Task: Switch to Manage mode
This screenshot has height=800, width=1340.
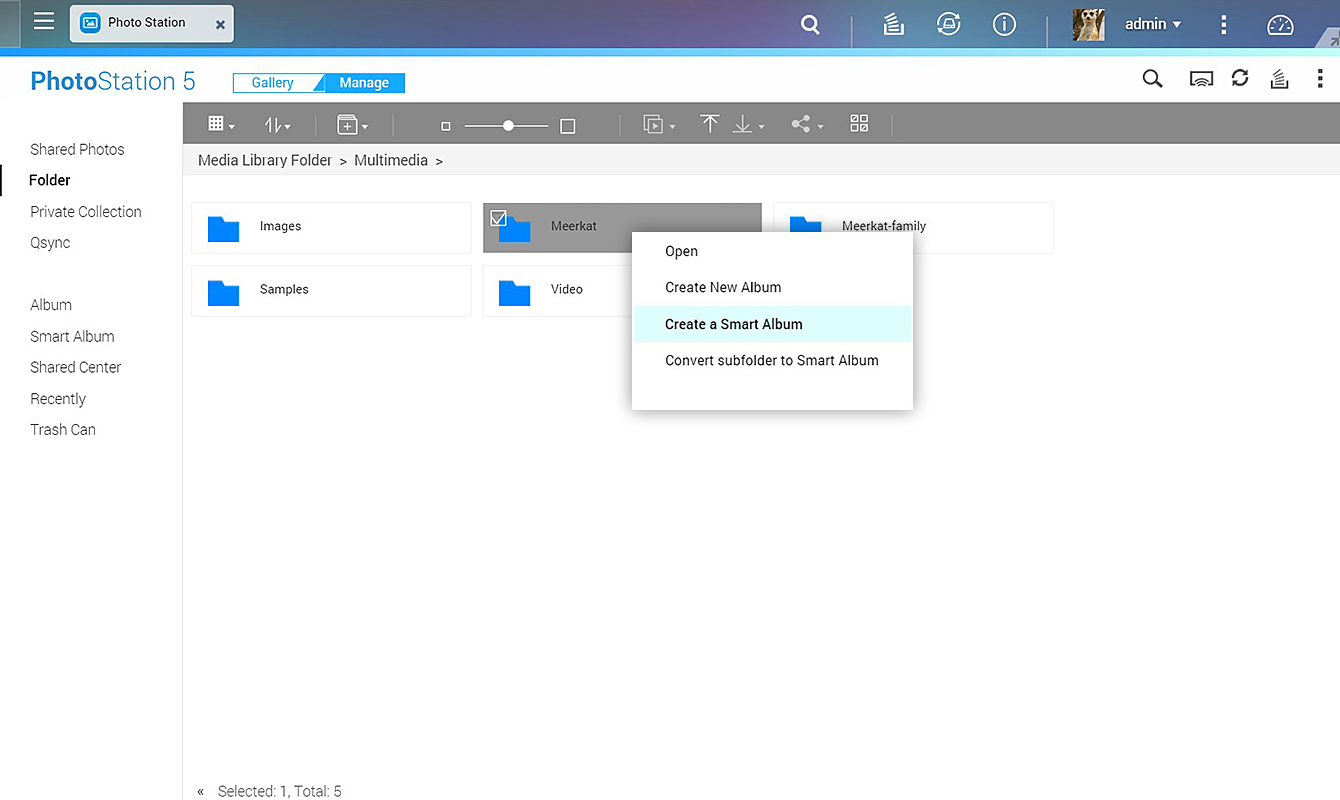Action: point(364,83)
